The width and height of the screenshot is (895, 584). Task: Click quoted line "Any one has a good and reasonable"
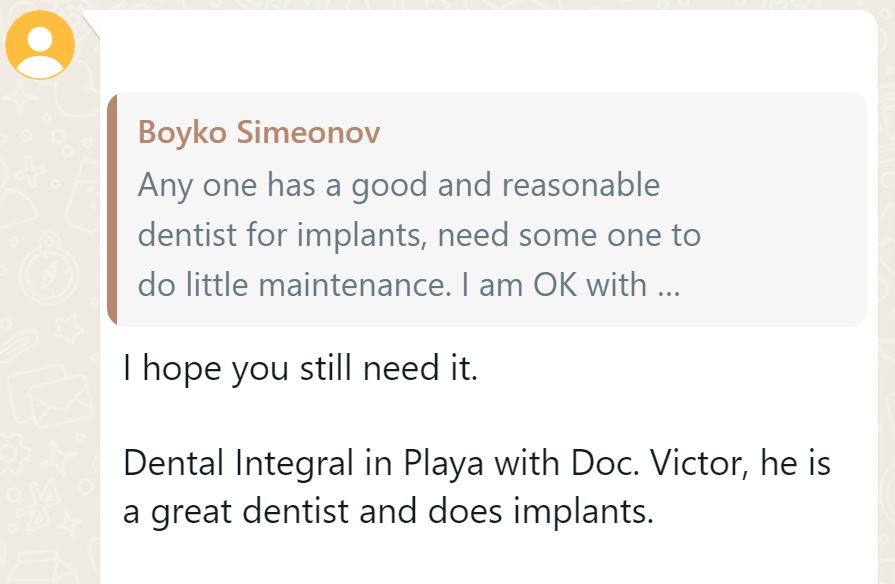[x=399, y=185]
